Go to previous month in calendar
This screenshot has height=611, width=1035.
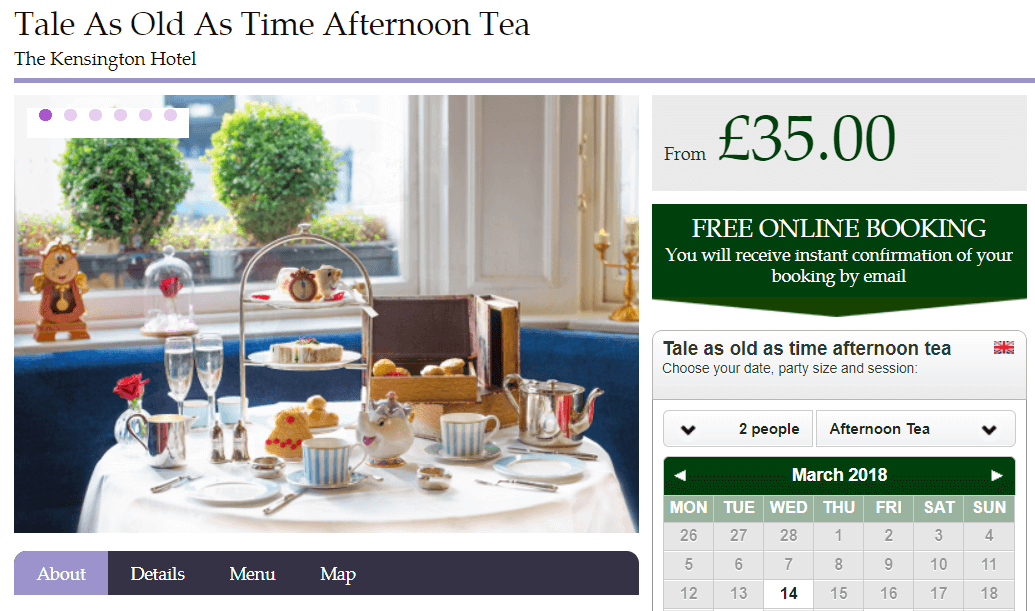tap(680, 475)
